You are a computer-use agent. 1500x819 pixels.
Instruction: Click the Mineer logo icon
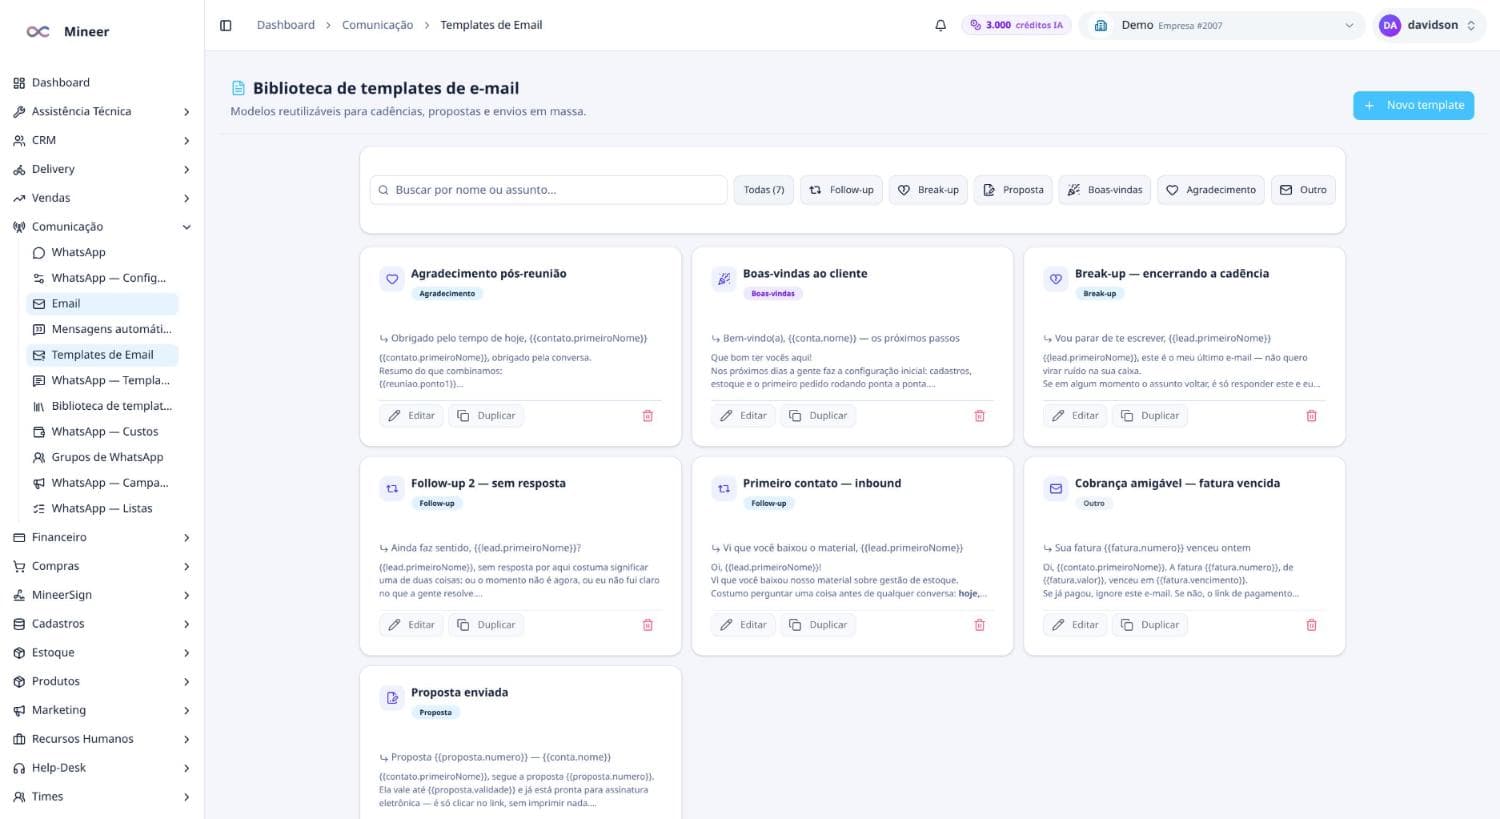pyautogui.click(x=38, y=32)
